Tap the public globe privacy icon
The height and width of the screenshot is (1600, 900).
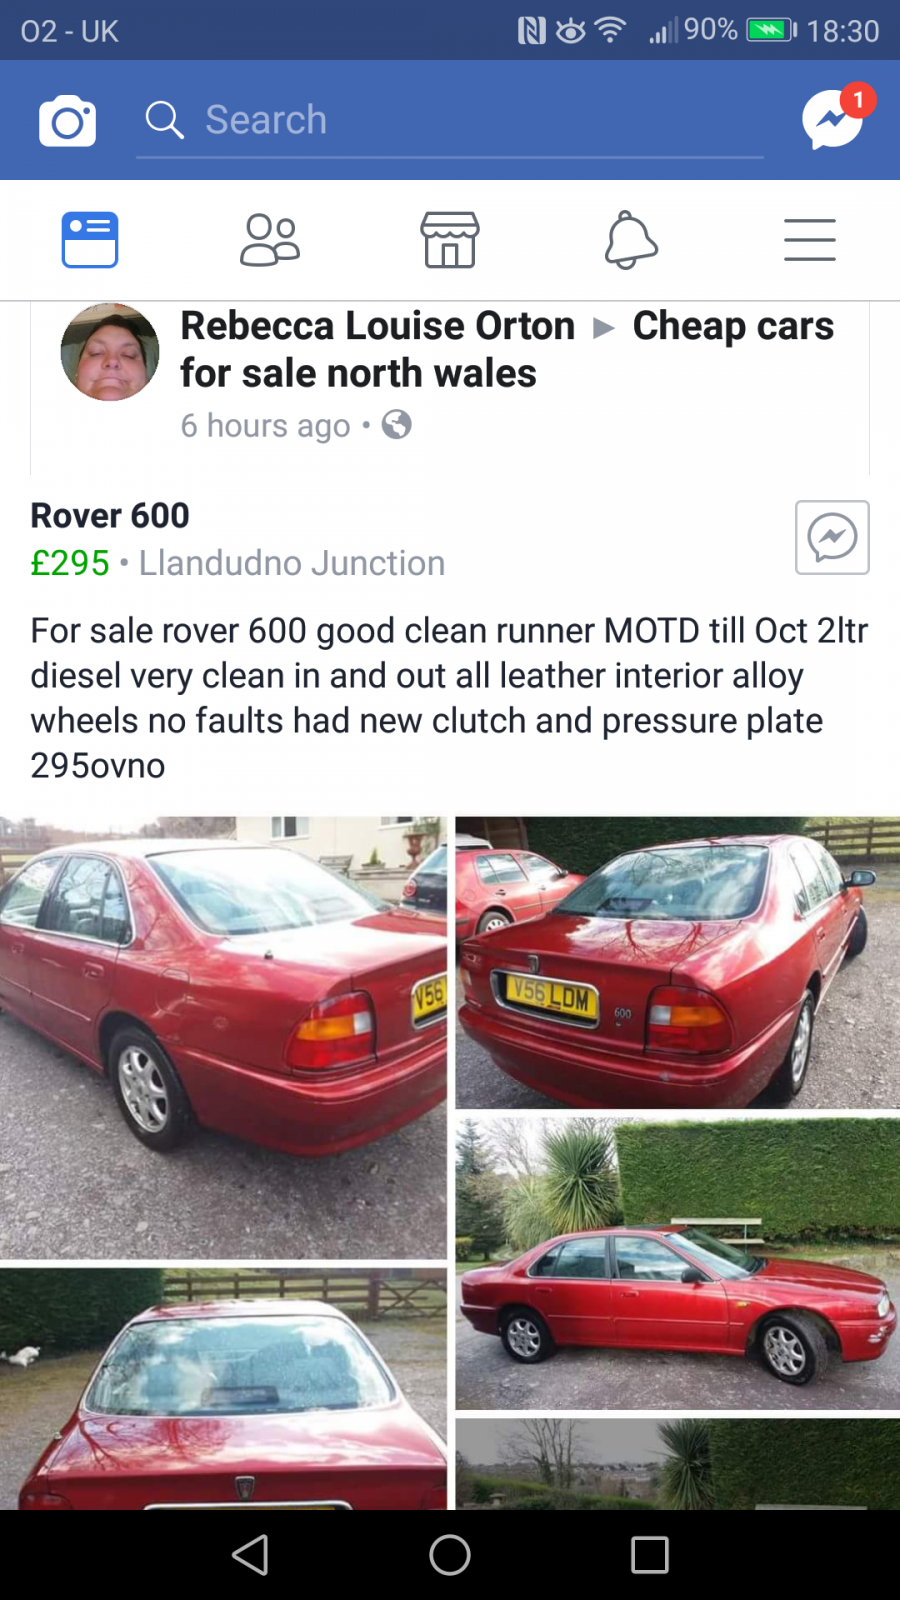[397, 425]
